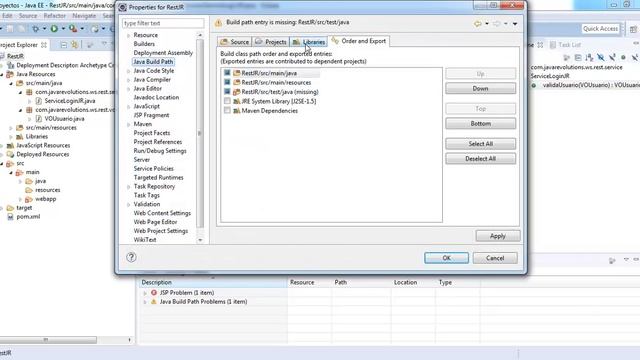Viewport: 640px width, 360px height.
Task: Toggle the RestJR/src/main/java export checkbox
Action: (227, 73)
